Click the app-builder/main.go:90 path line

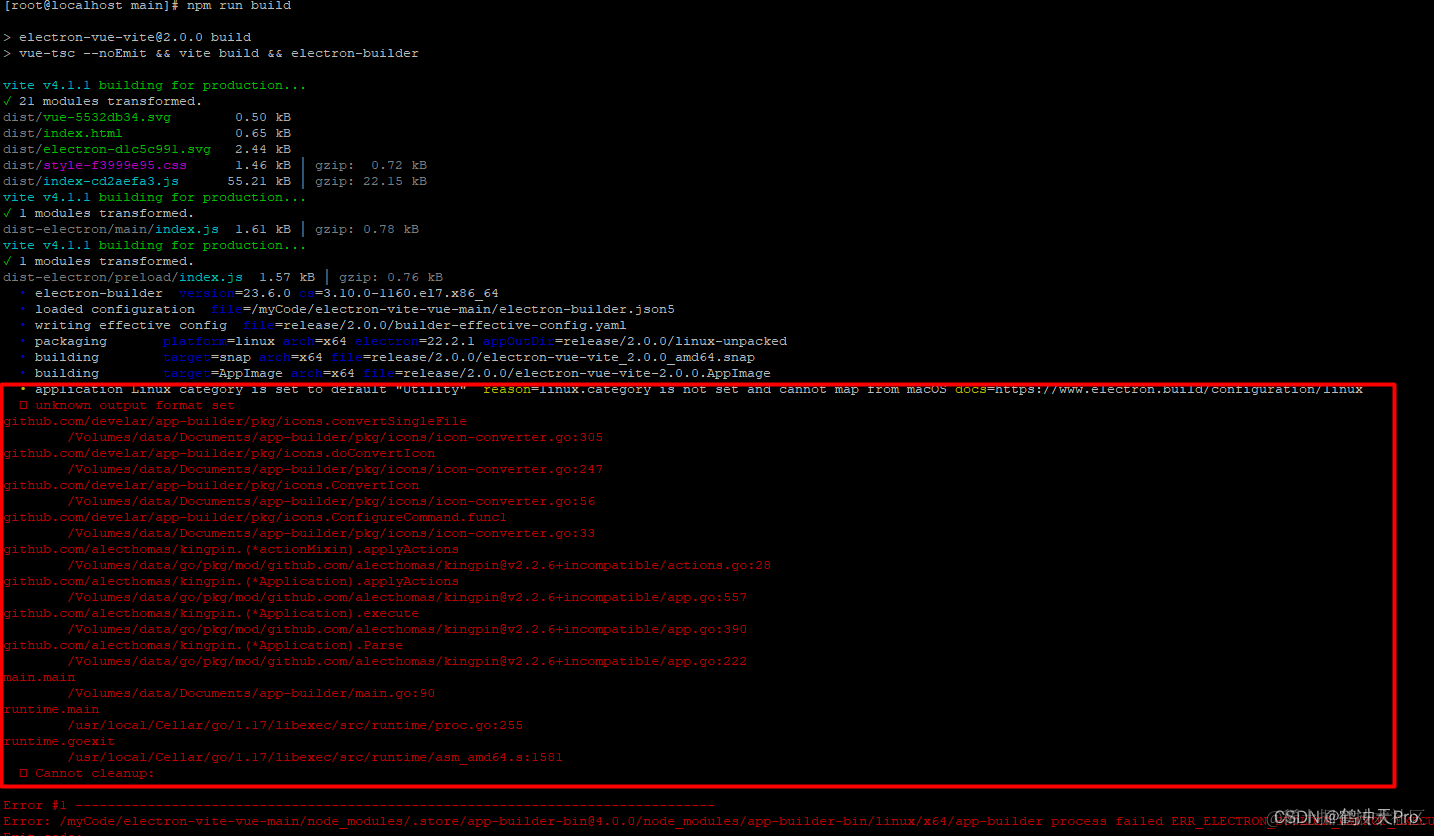[251, 693]
